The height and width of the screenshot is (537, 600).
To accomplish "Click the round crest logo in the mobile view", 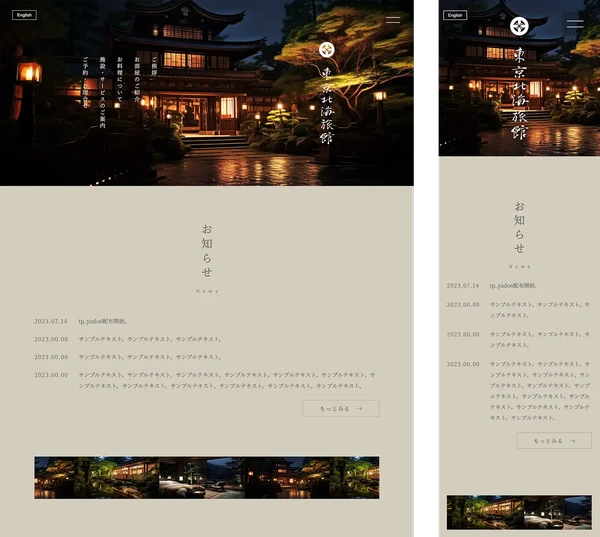I will 519,26.
